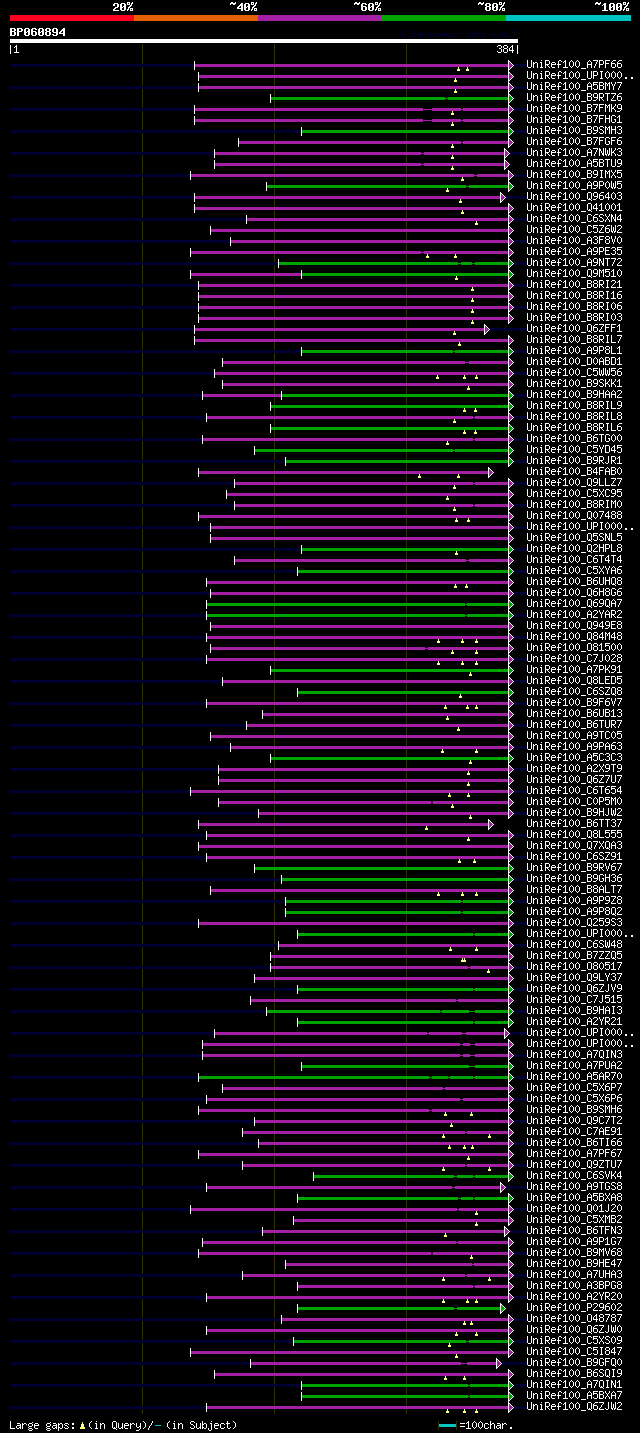Click the cyan ~100% identity legend segment
The image size is (640, 1433).
pyautogui.click(x=568, y=17)
